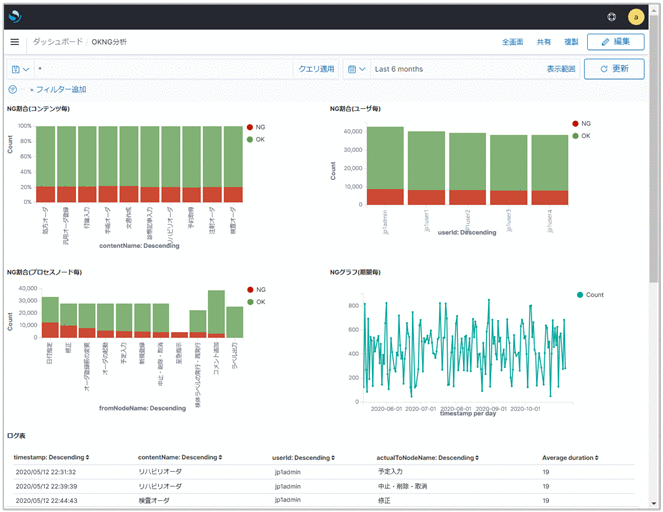This screenshot has width=663, height=512.
Task: Click the フィルター追加 add filter link
Action: (x=62, y=90)
